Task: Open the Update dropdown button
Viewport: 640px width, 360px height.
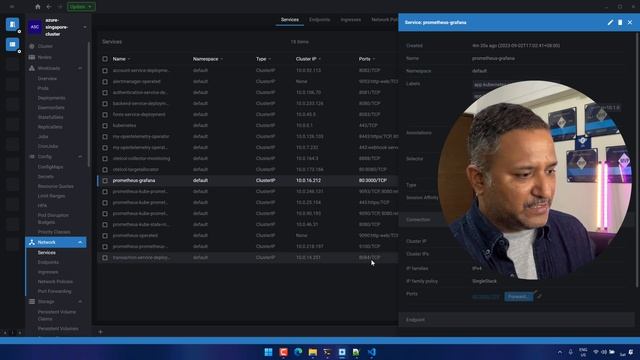Action: (81, 7)
